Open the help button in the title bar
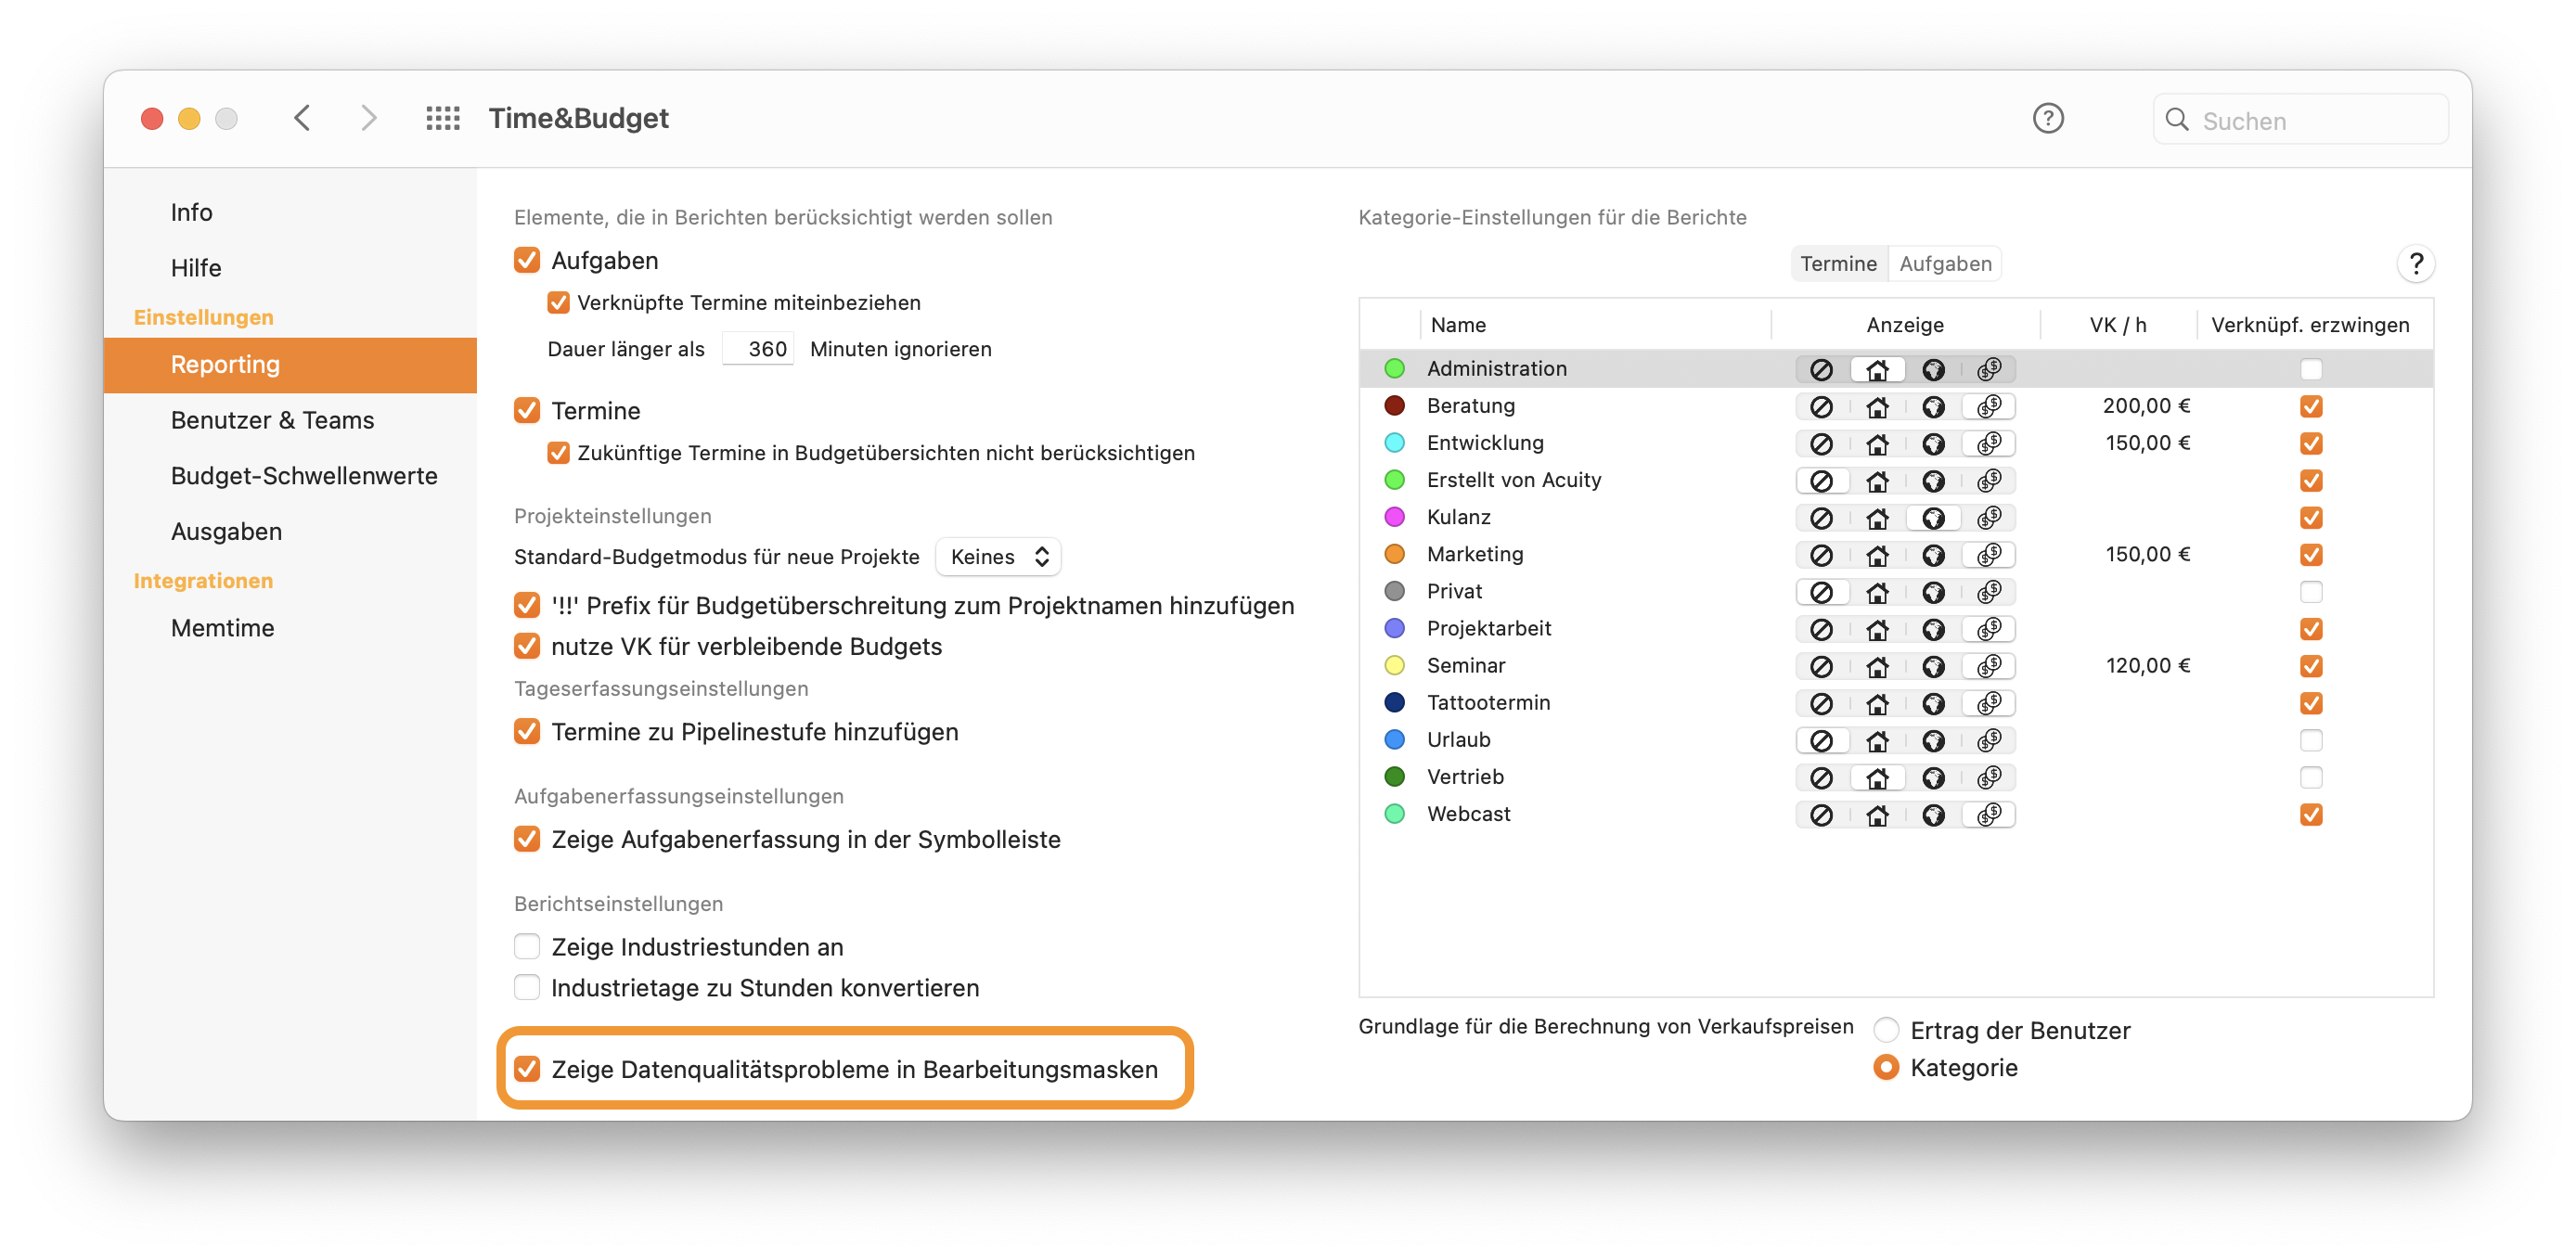This screenshot has height=1258, width=2576. pos(2047,119)
